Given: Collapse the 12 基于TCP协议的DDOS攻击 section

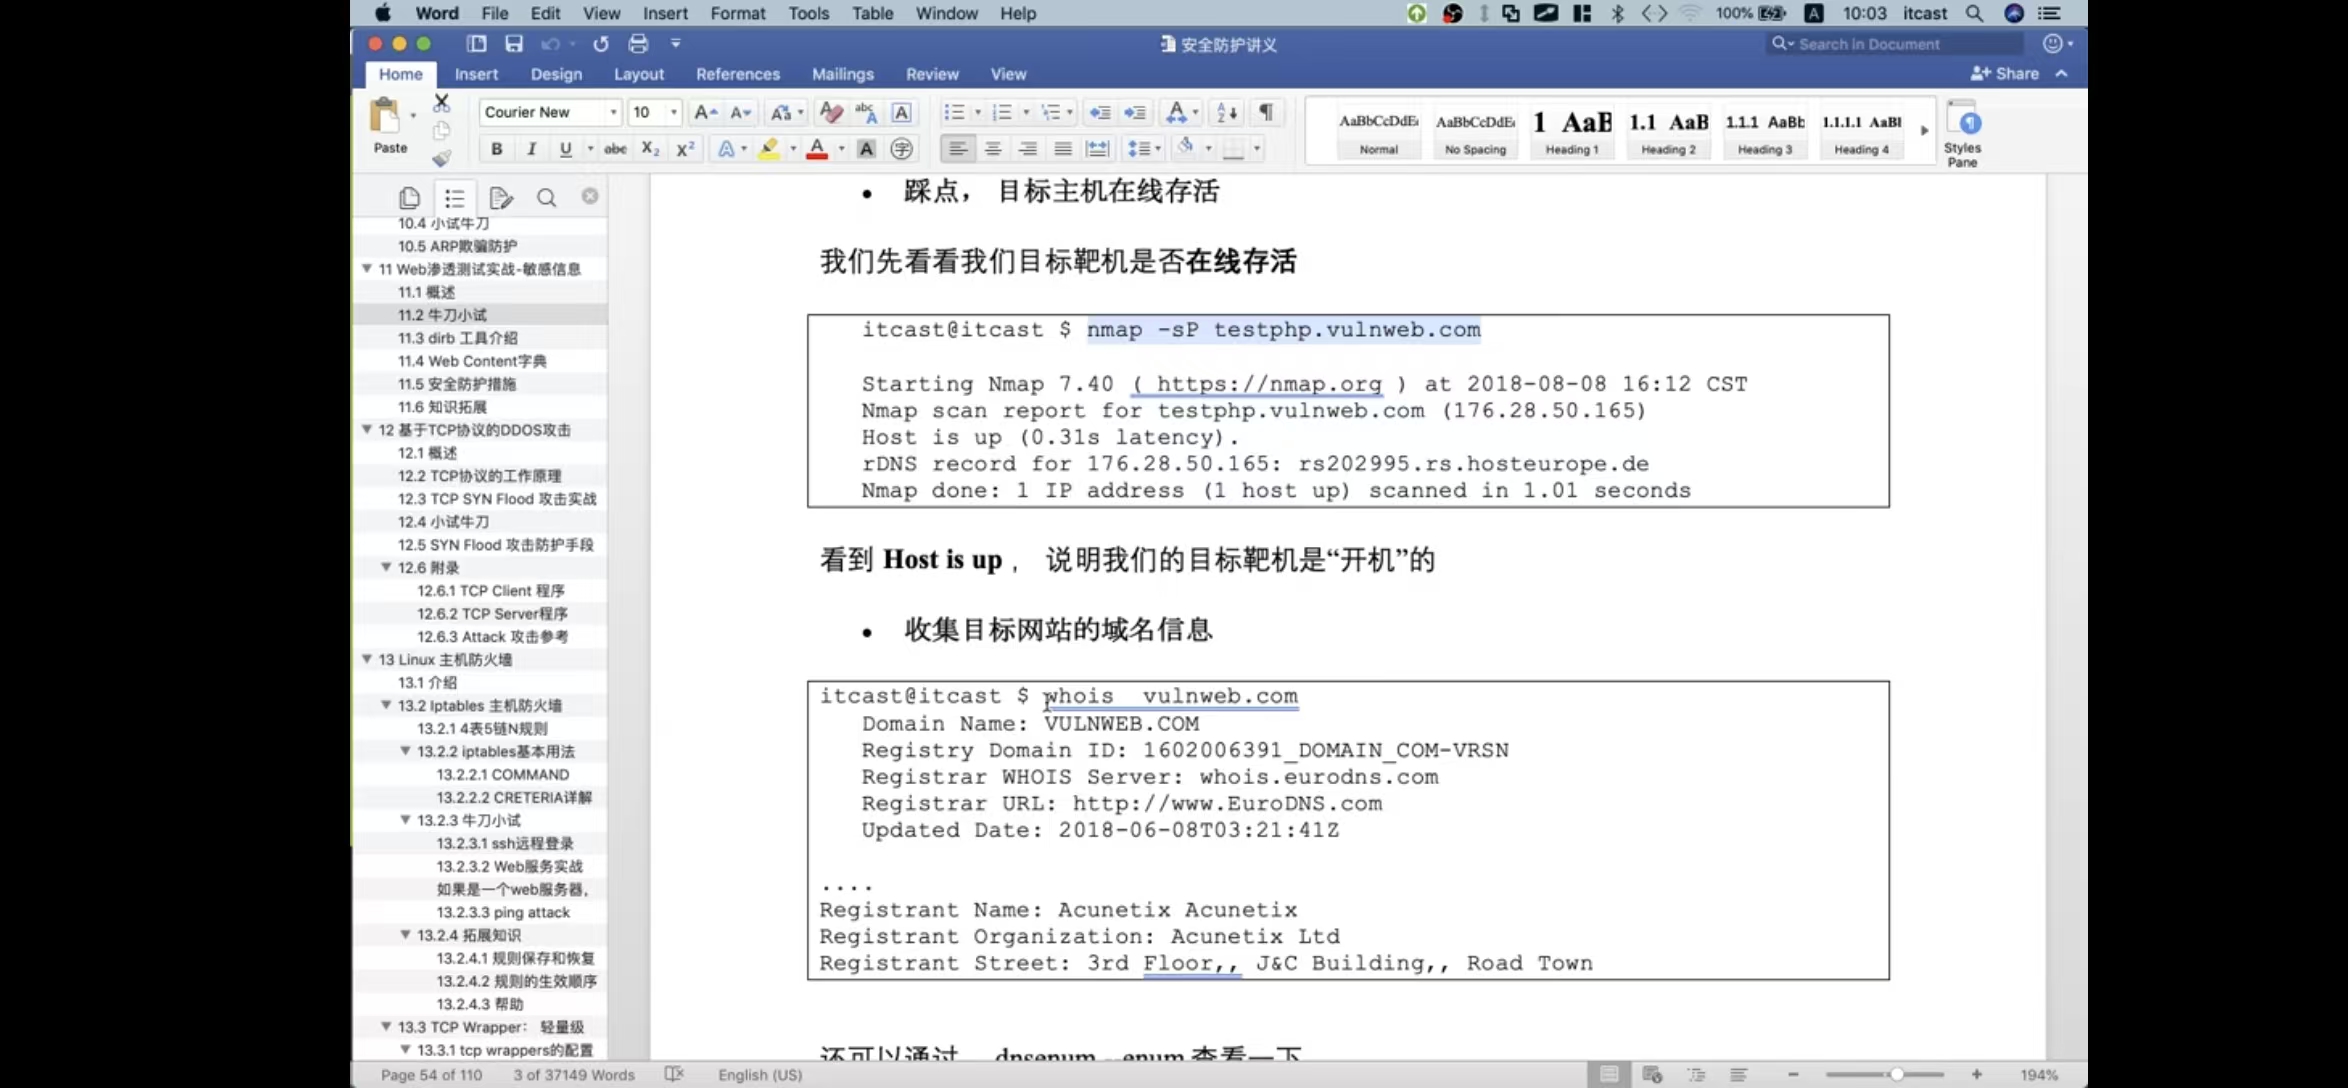Looking at the screenshot, I should point(367,430).
